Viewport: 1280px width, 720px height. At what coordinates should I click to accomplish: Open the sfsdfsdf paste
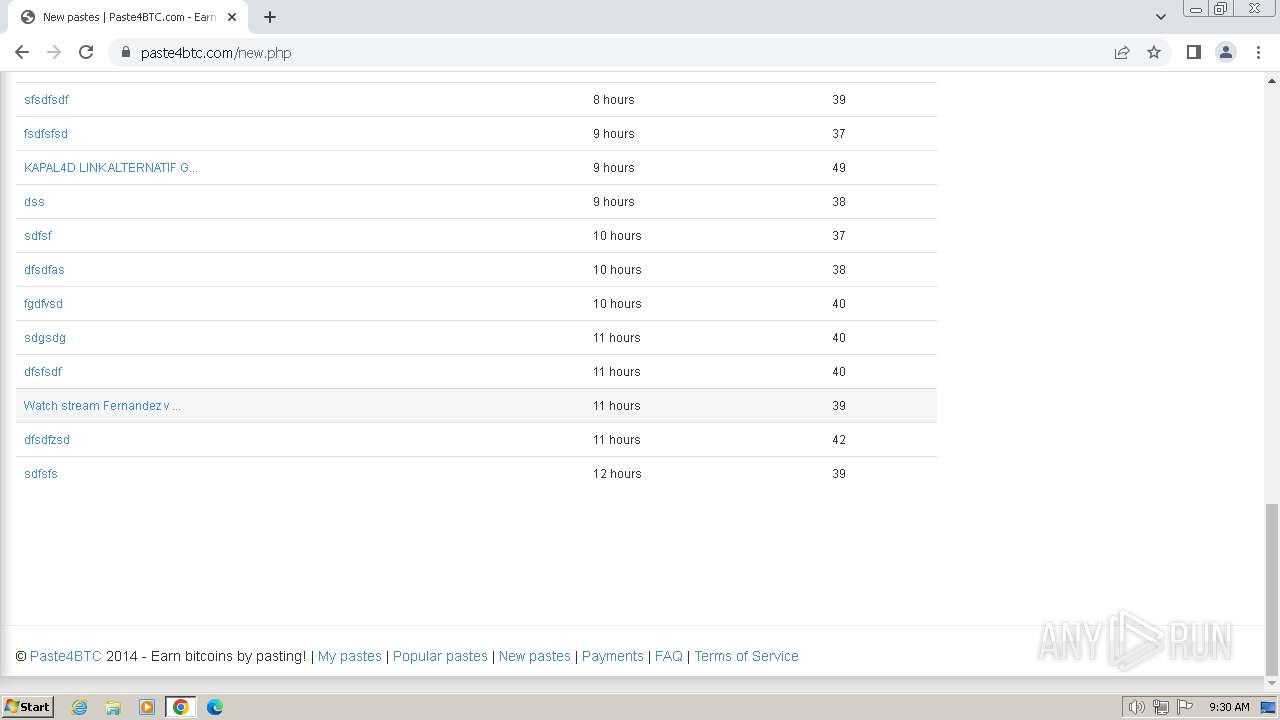(46, 100)
